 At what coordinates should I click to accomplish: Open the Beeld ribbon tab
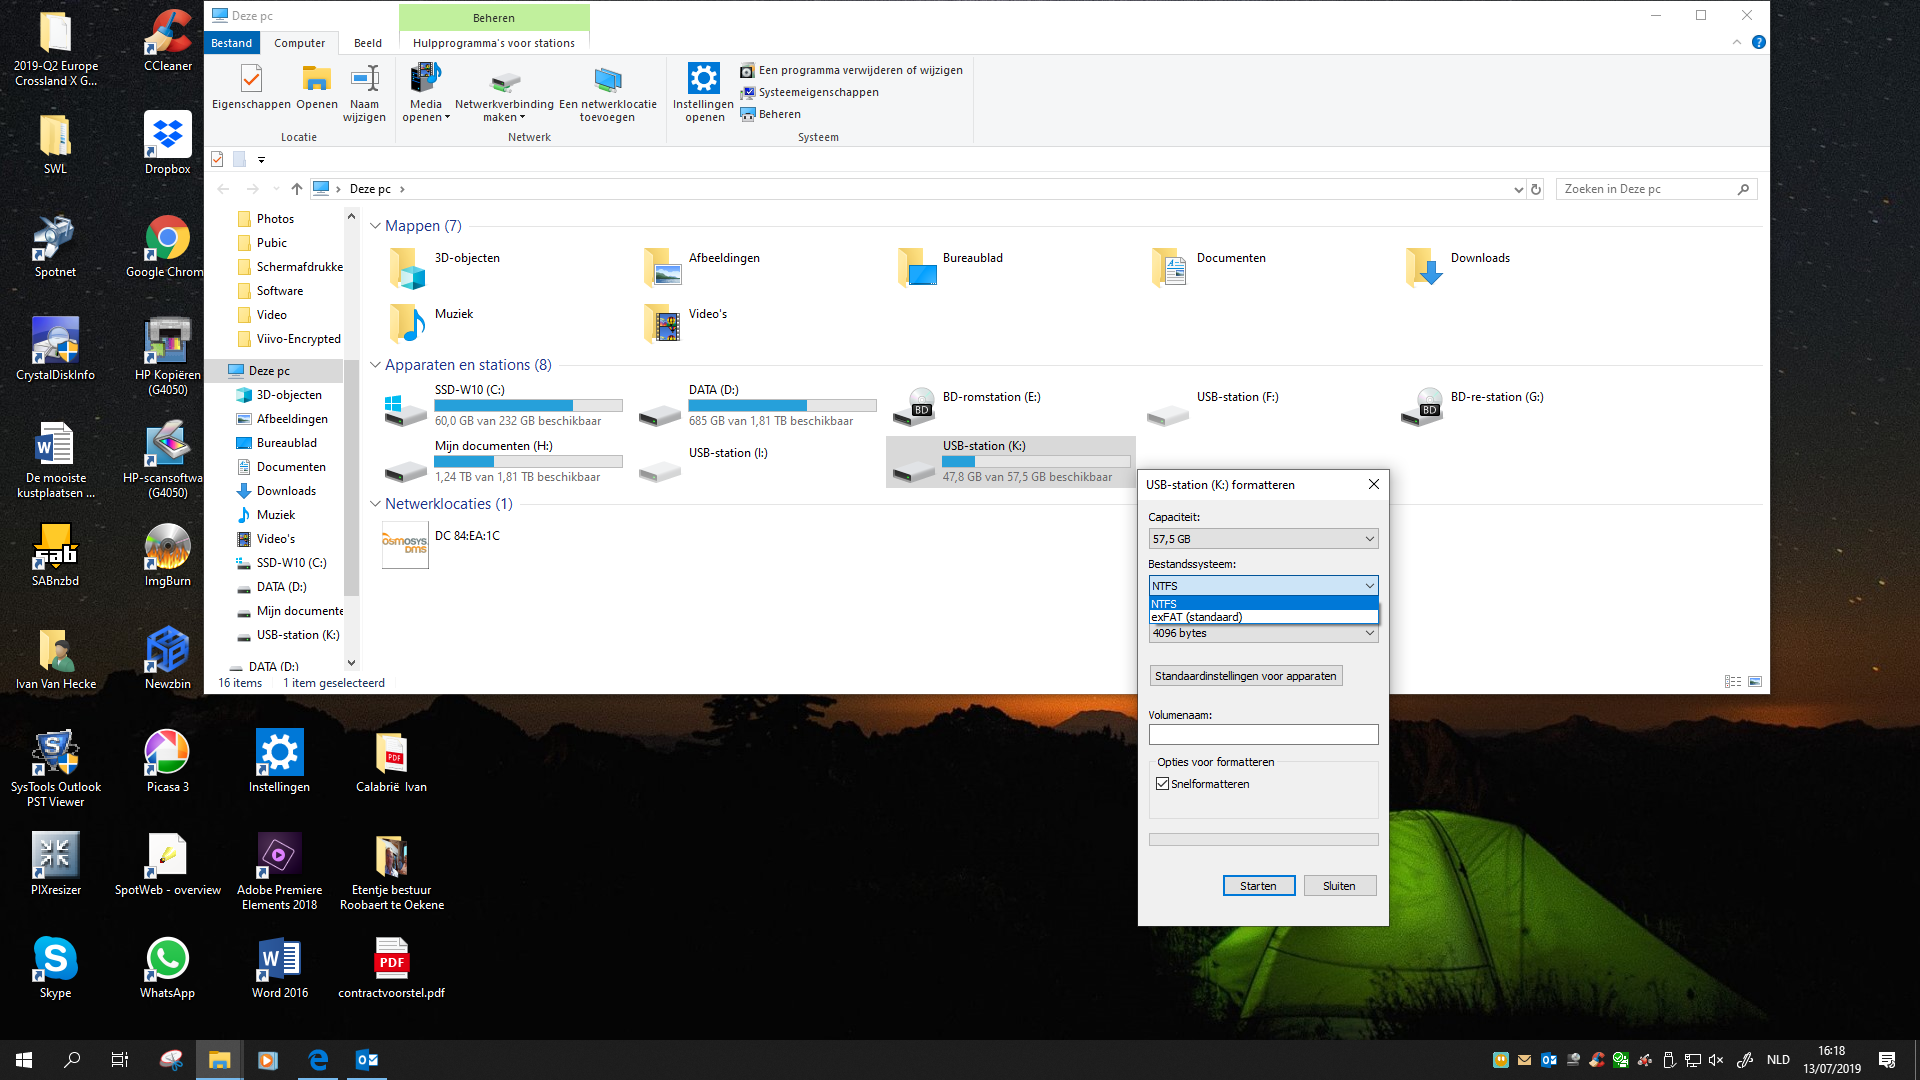367,43
